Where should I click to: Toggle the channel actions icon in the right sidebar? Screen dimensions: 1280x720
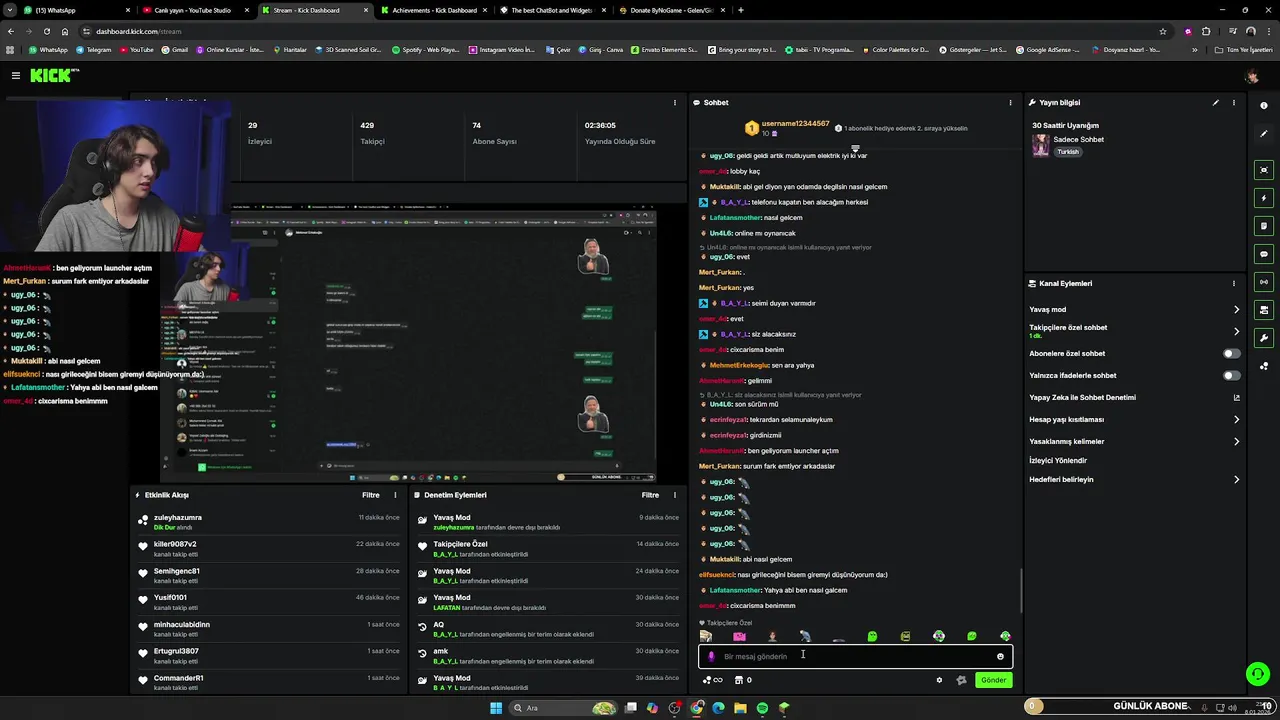(1264, 310)
